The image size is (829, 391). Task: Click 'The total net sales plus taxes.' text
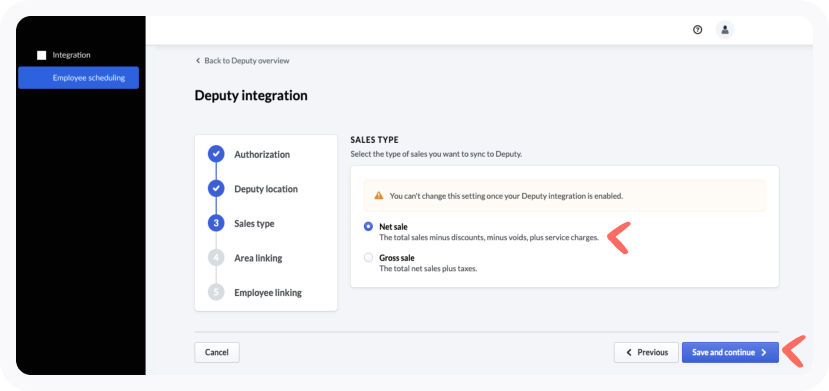pyautogui.click(x=428, y=269)
